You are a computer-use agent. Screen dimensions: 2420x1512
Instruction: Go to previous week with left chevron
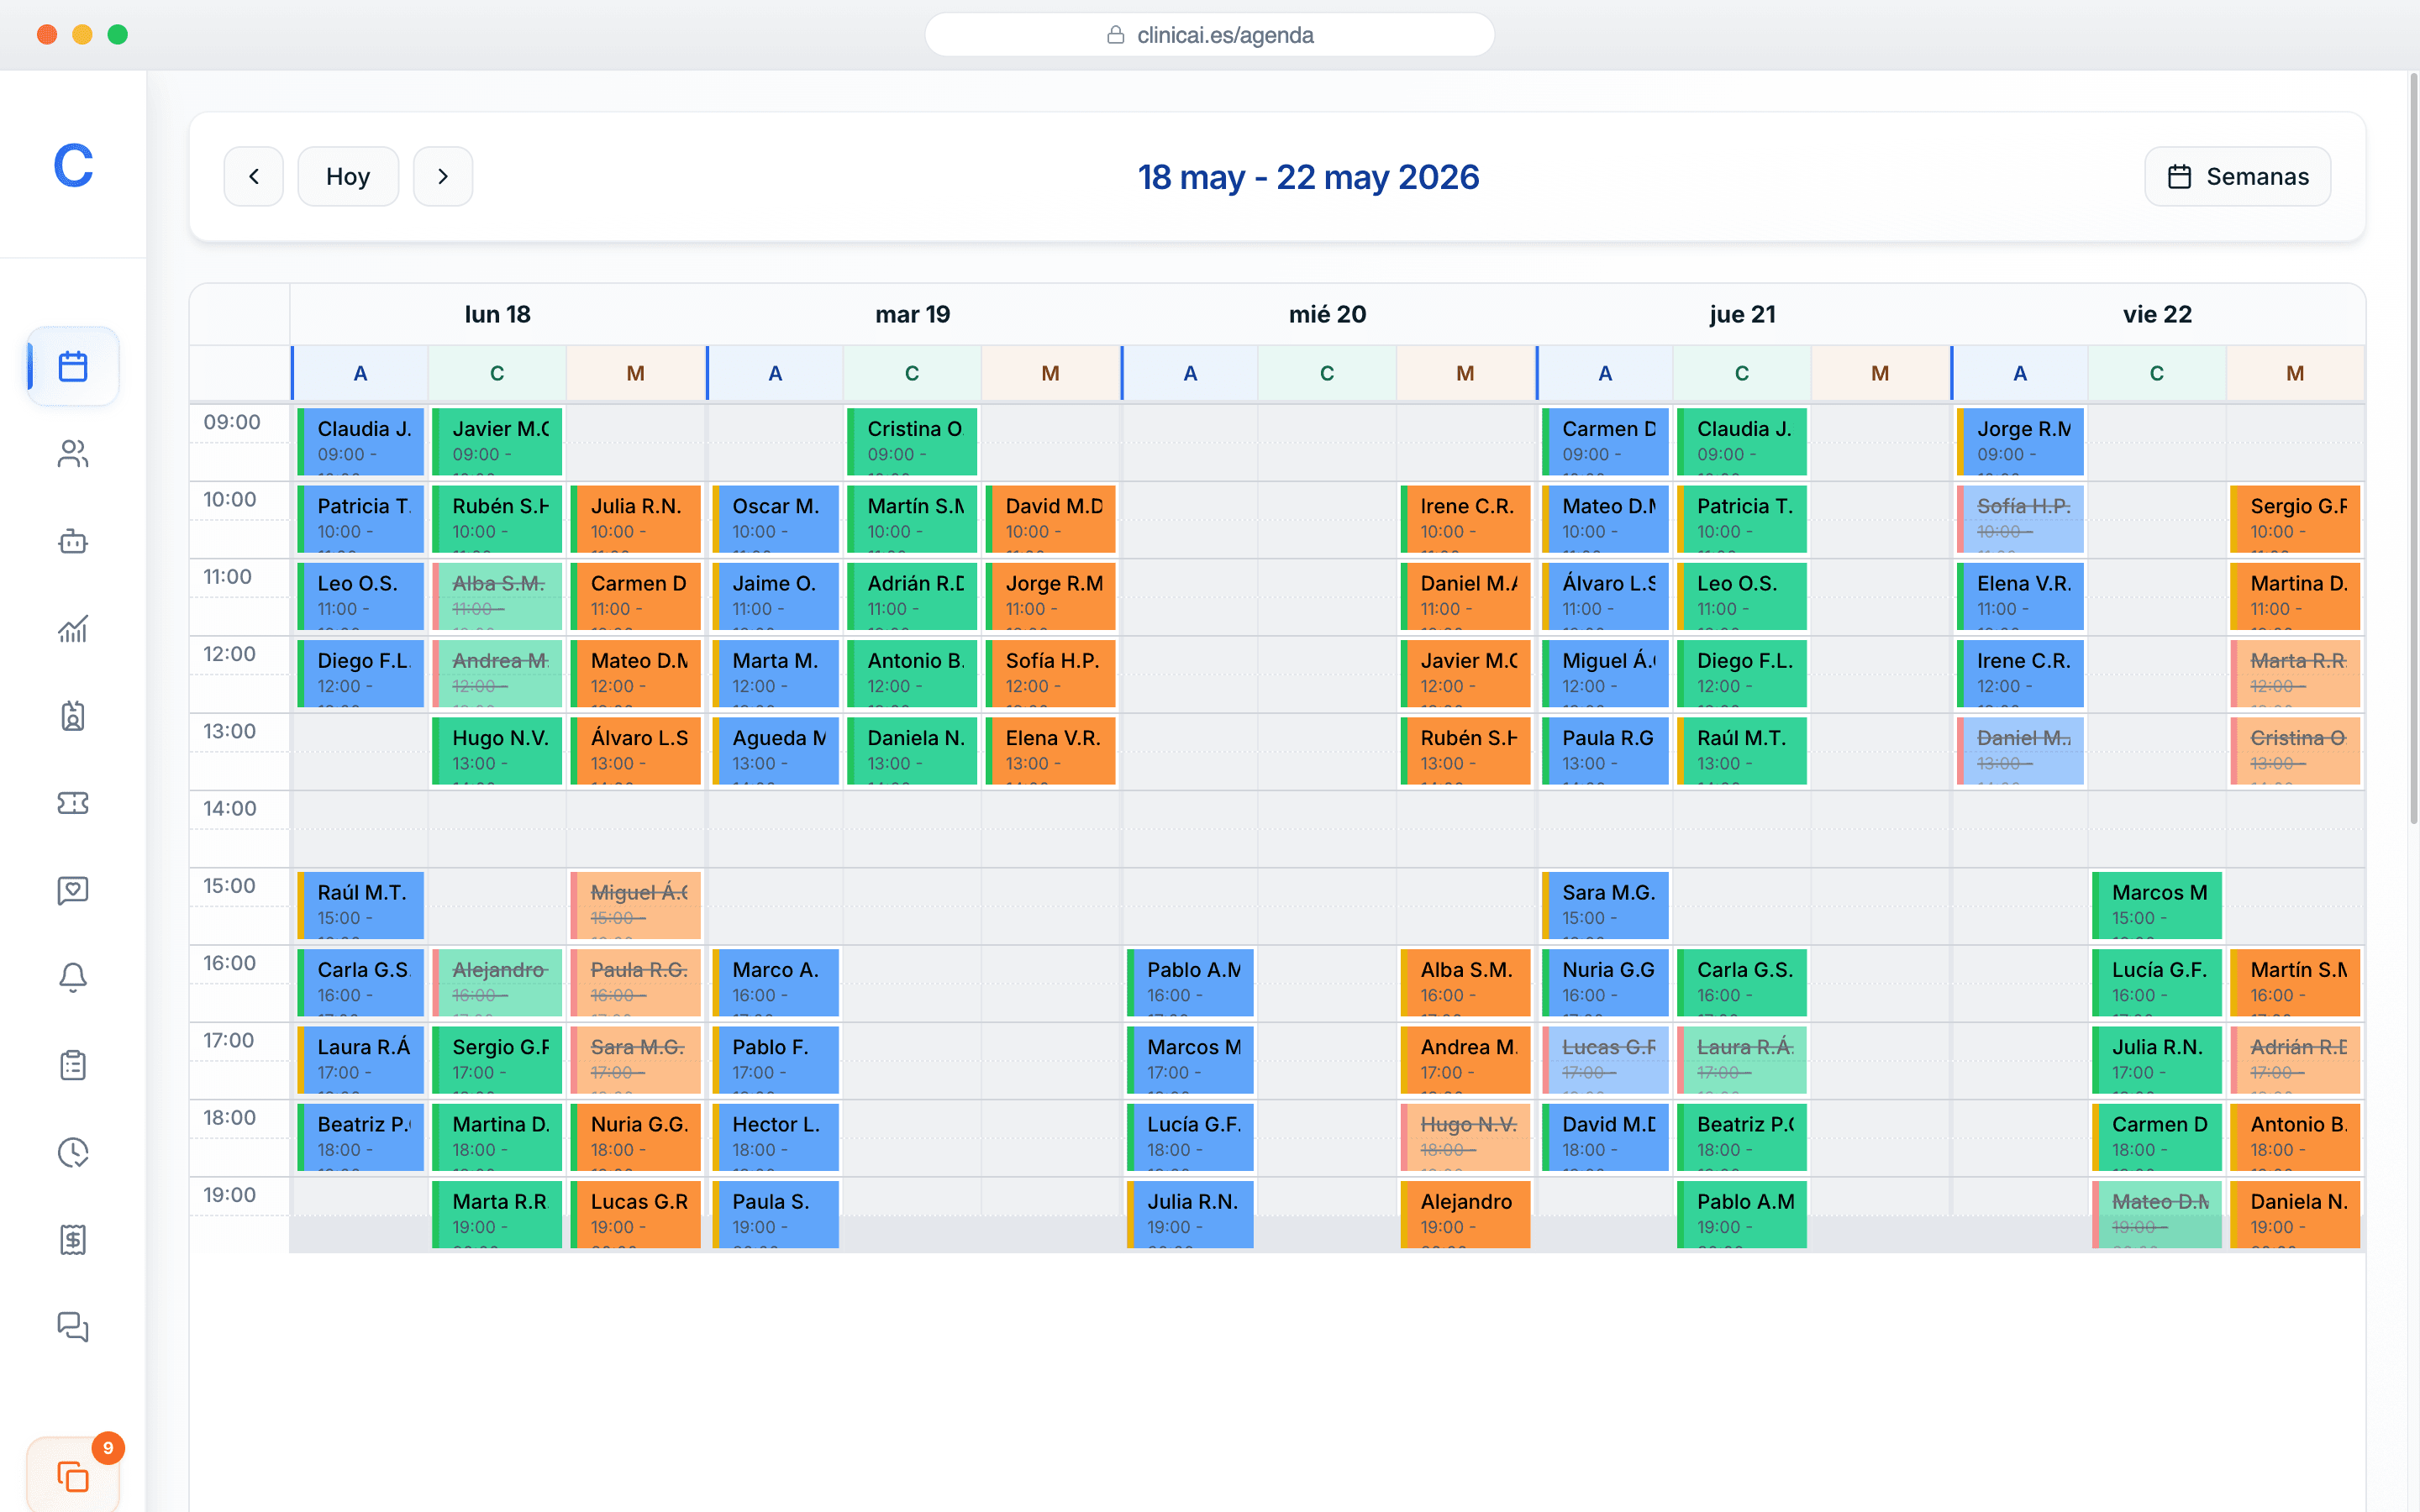[x=254, y=176]
